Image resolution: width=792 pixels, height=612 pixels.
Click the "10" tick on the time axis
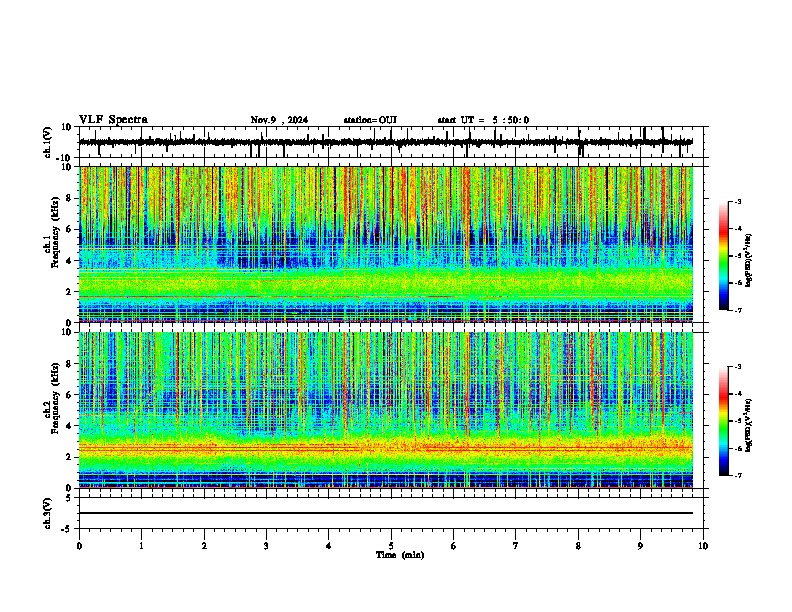pos(703,546)
